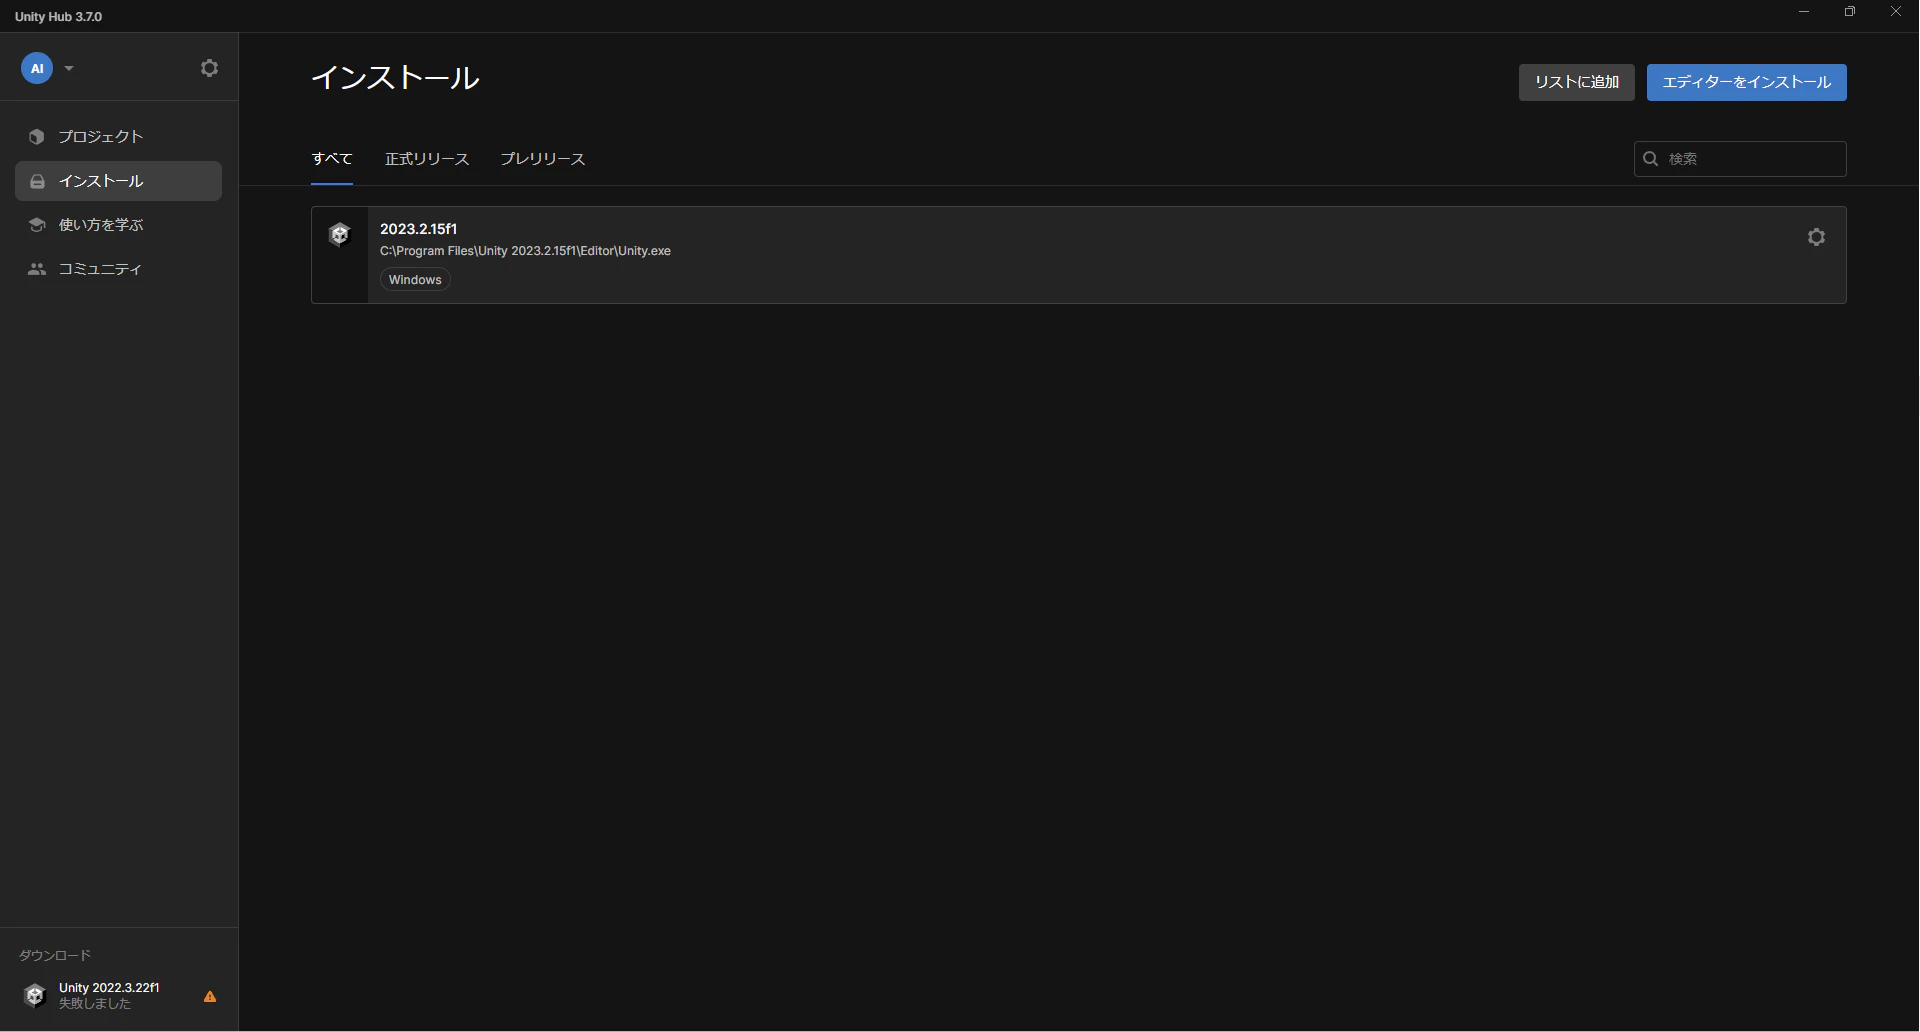Open コミュニティ in the sidebar
Viewport: 1920px width, 1032px height.
[118, 269]
